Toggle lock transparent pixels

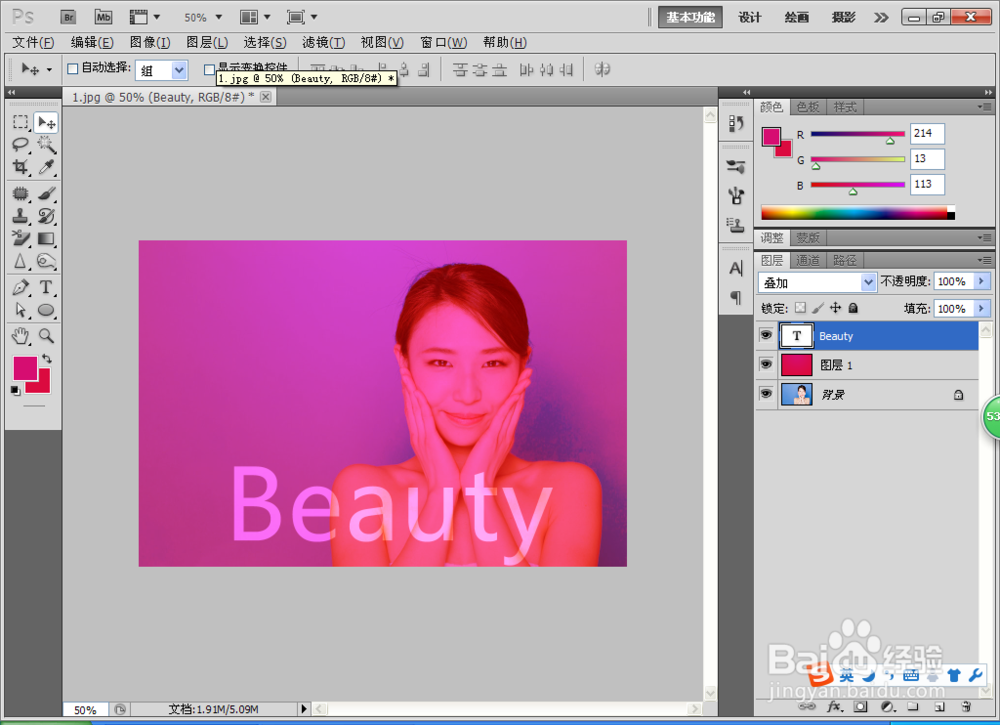click(800, 309)
